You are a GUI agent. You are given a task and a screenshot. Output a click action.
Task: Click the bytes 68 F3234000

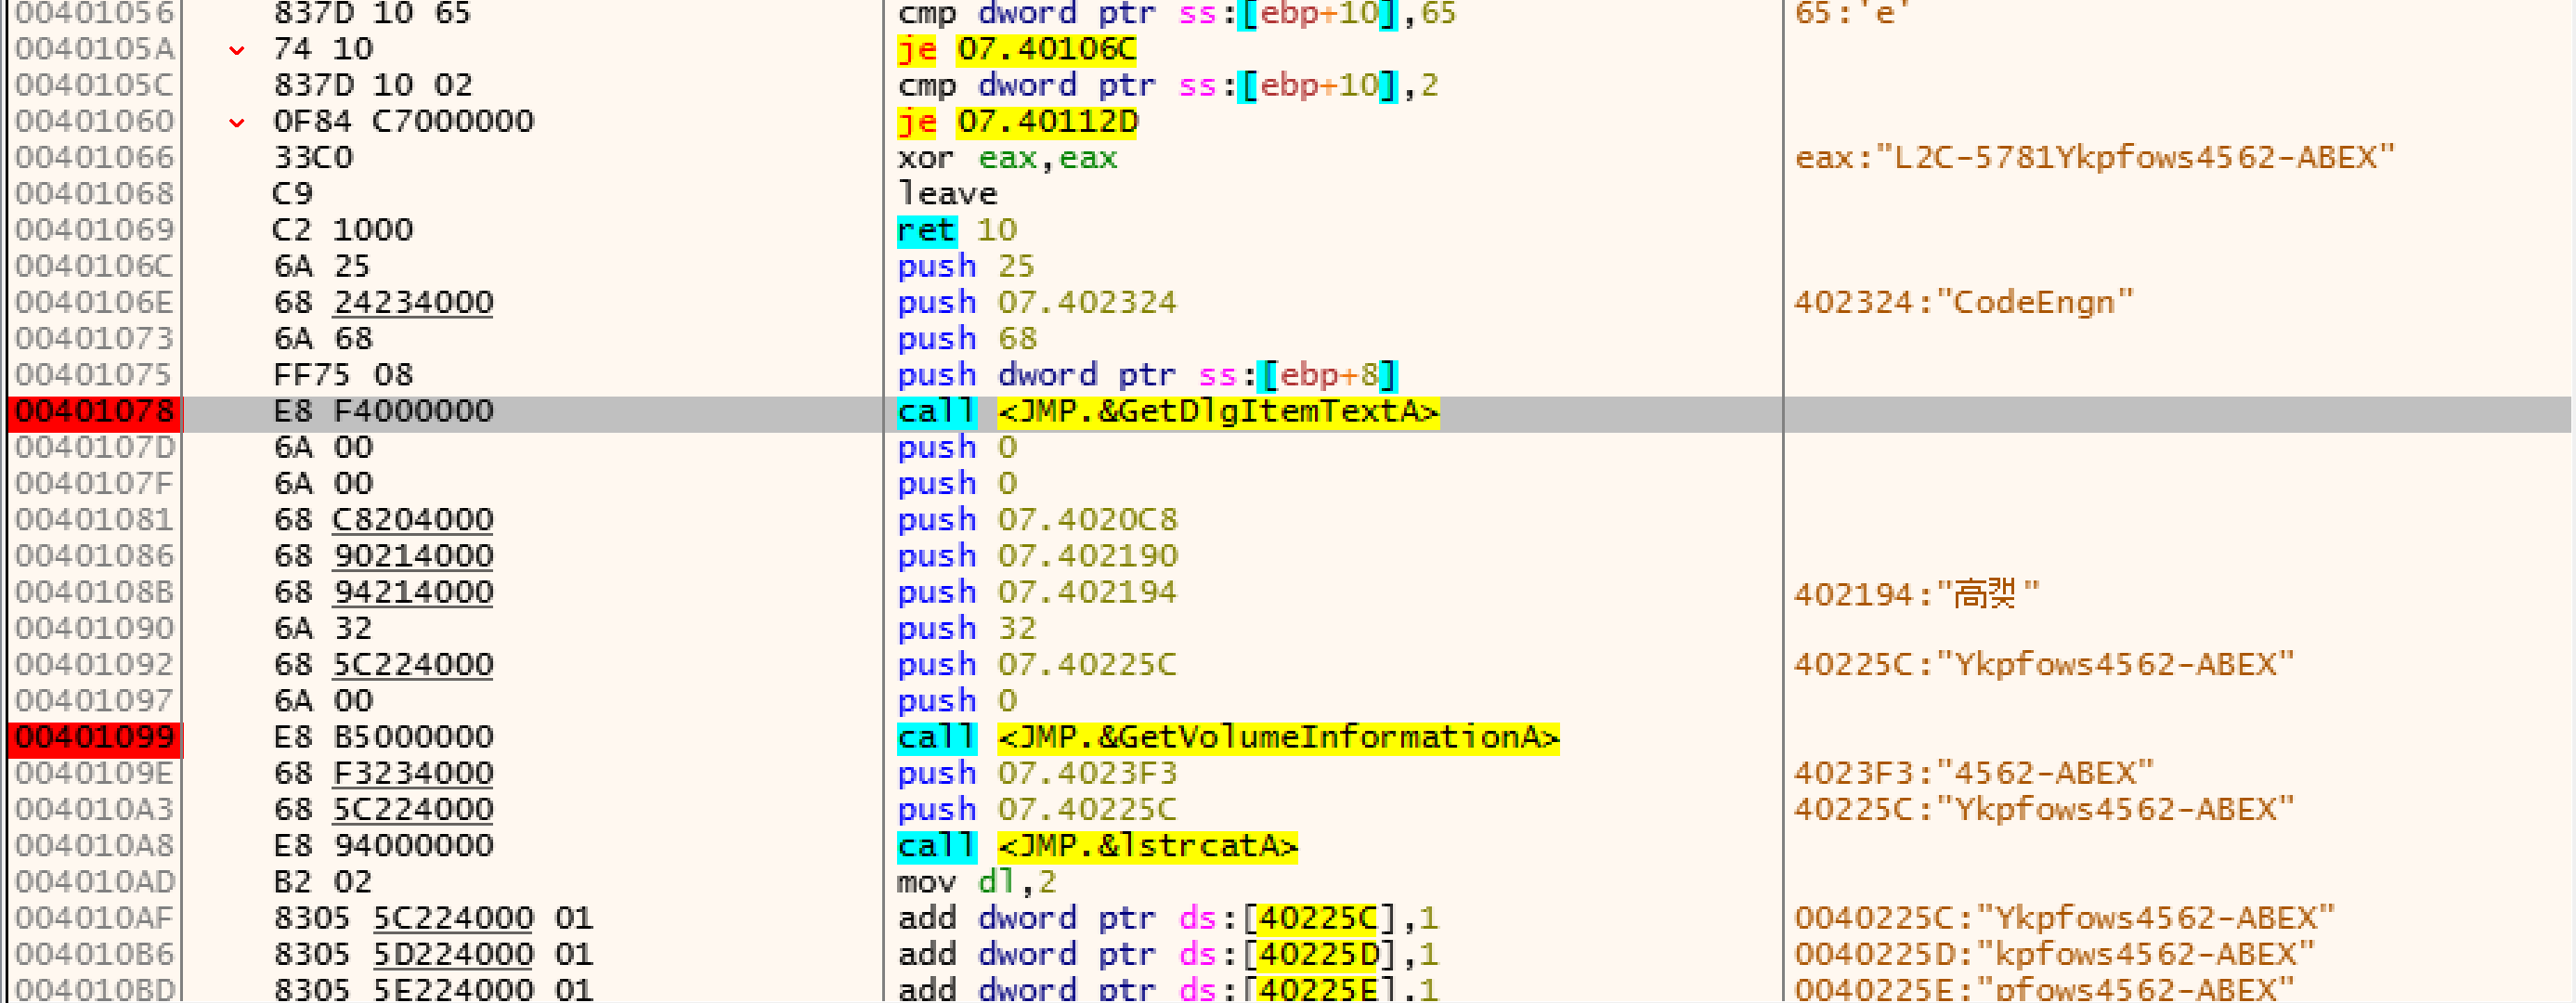pos(383,773)
